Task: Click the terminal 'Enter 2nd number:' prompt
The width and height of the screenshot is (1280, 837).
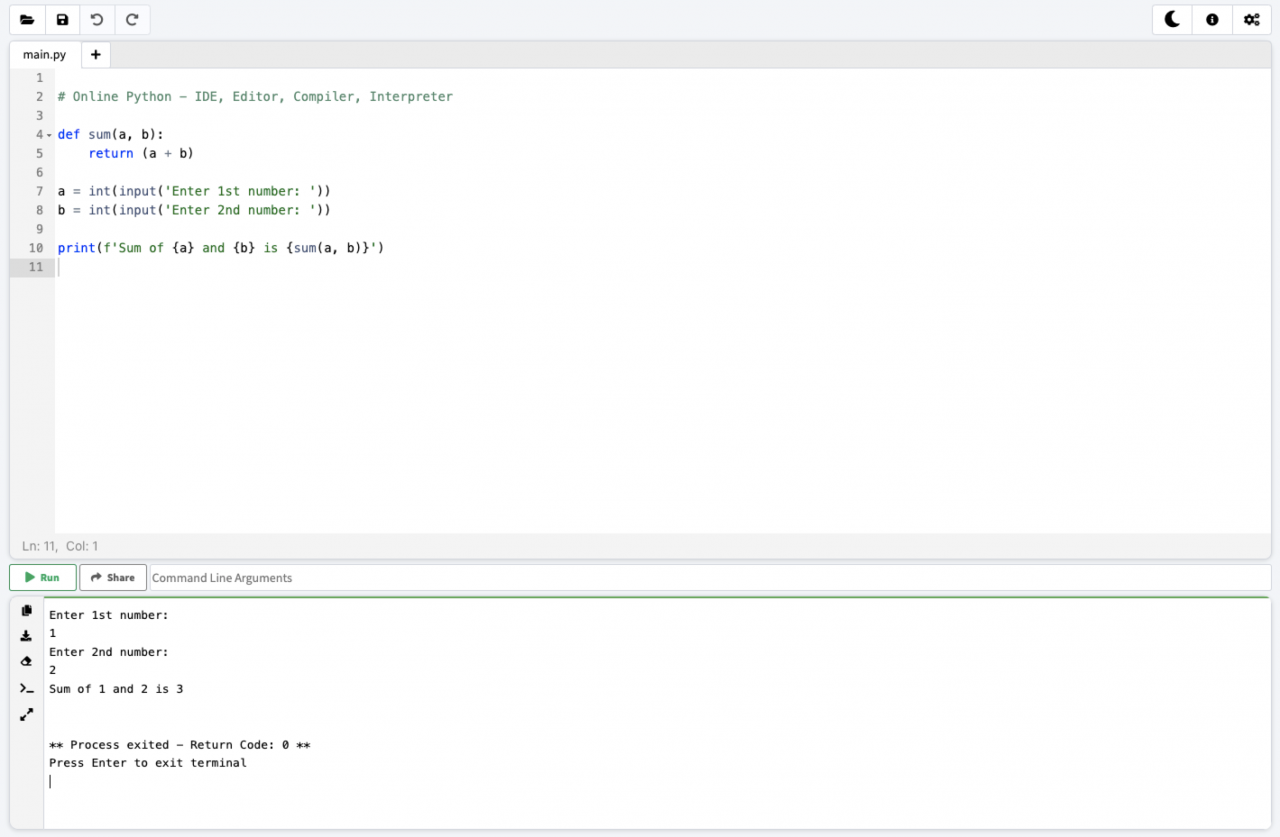Action: pos(109,652)
